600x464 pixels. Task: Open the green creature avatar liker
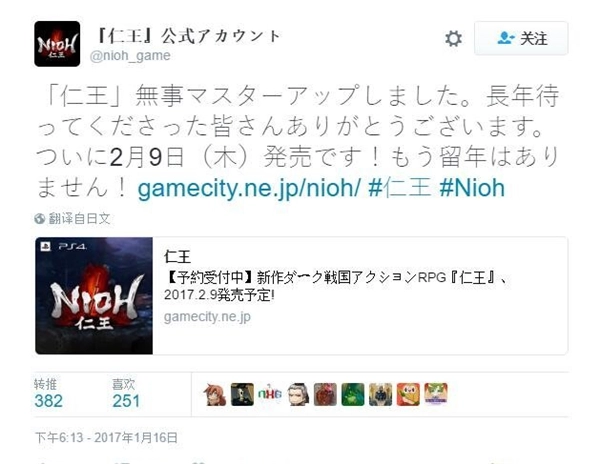coord(353,394)
